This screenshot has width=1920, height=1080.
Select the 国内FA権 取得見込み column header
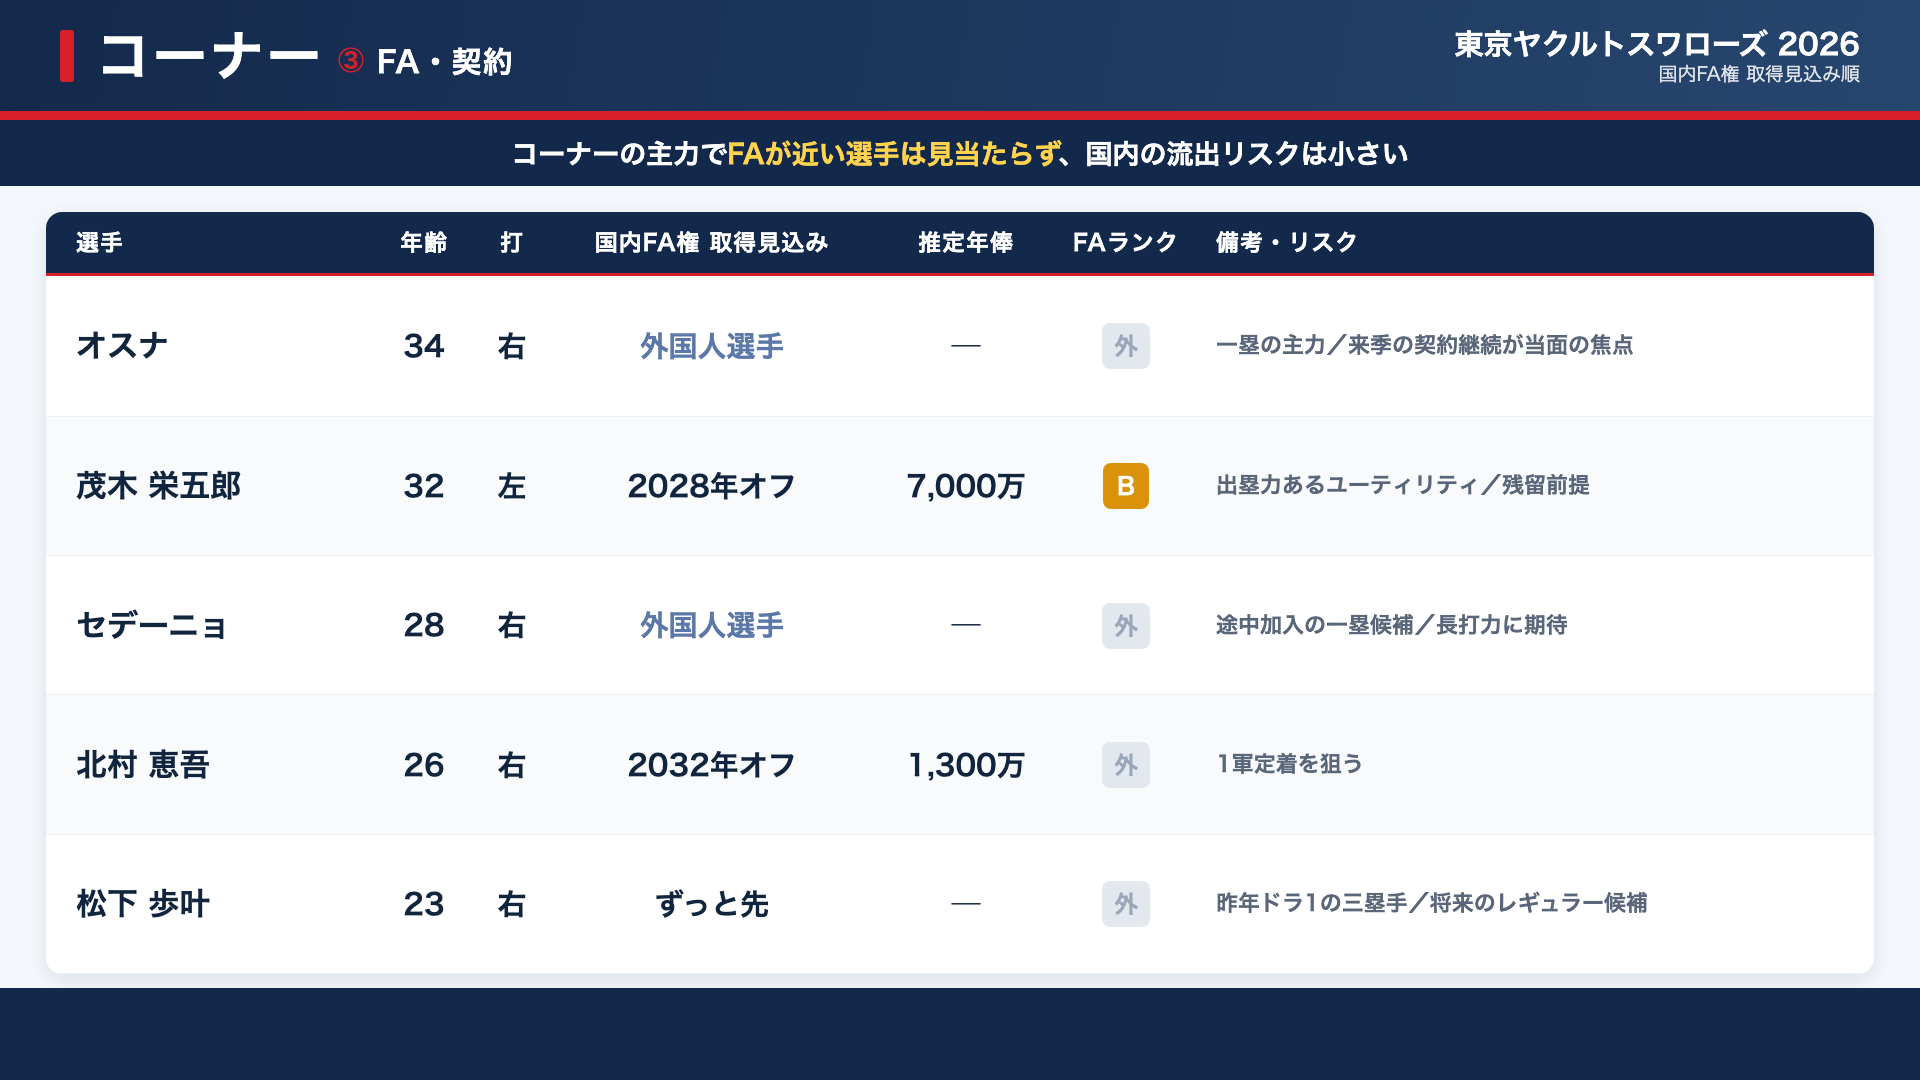coord(711,243)
